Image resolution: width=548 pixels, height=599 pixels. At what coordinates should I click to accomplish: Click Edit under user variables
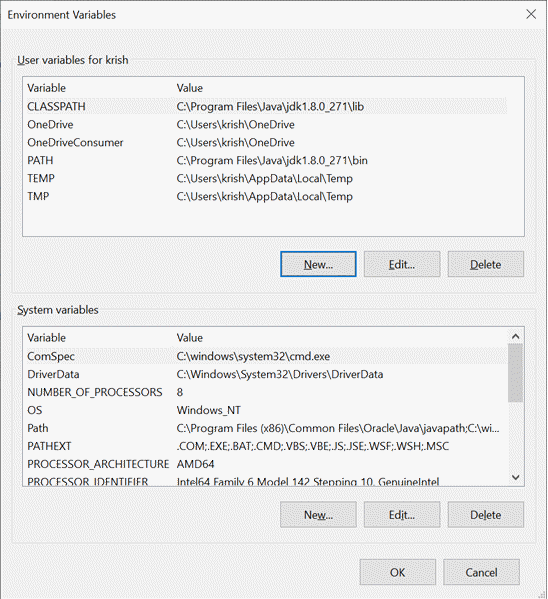402,264
